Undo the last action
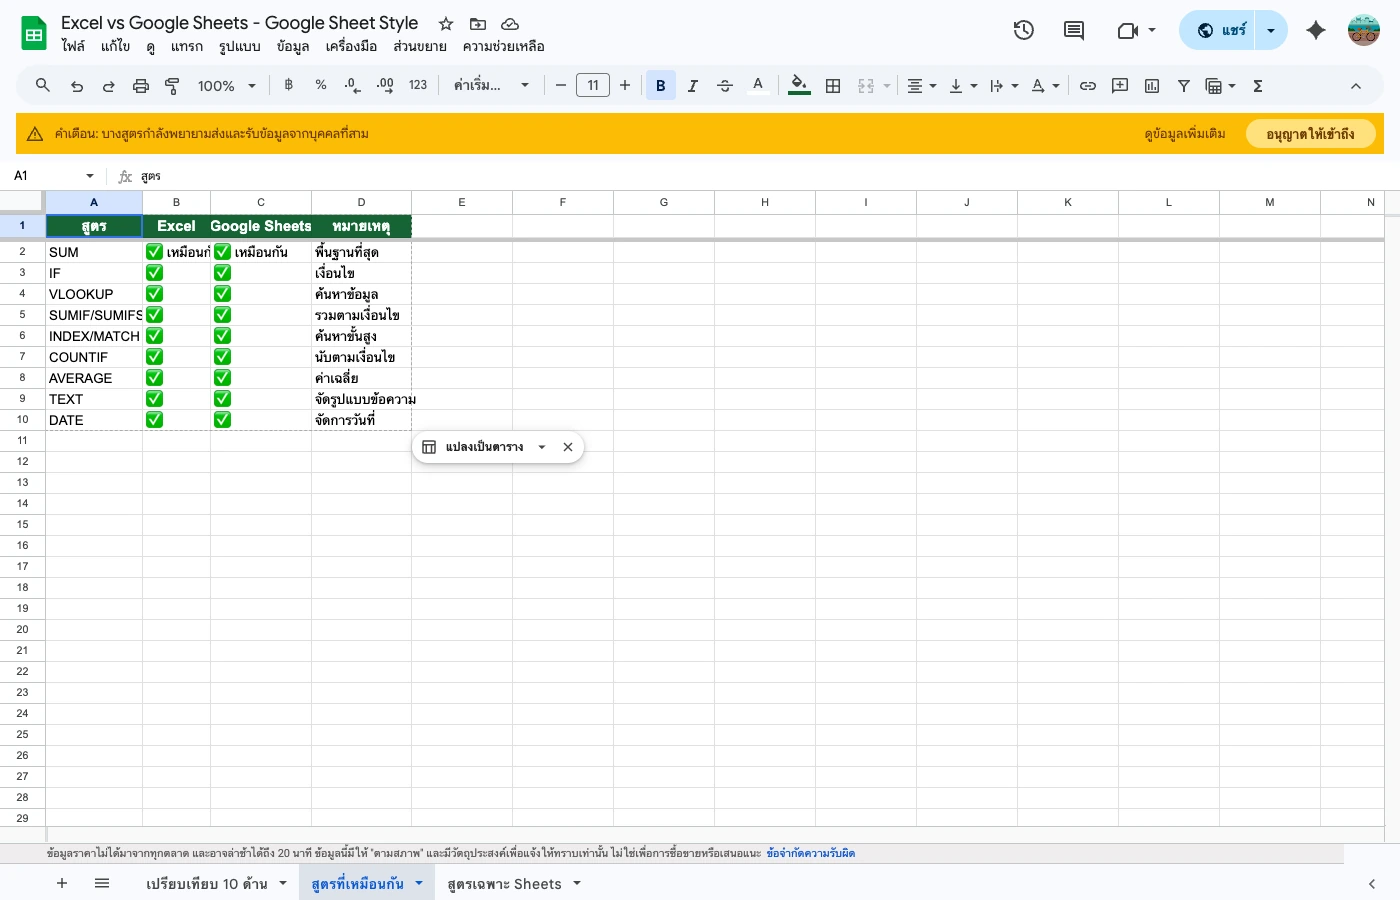Viewport: 1400px width, 900px height. [77, 86]
